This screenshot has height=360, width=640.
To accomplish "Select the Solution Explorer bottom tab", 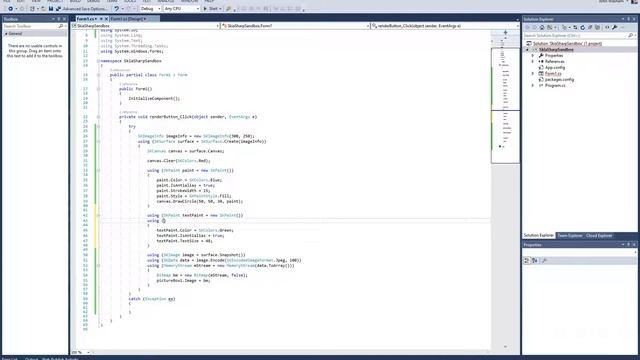I will tap(539, 236).
